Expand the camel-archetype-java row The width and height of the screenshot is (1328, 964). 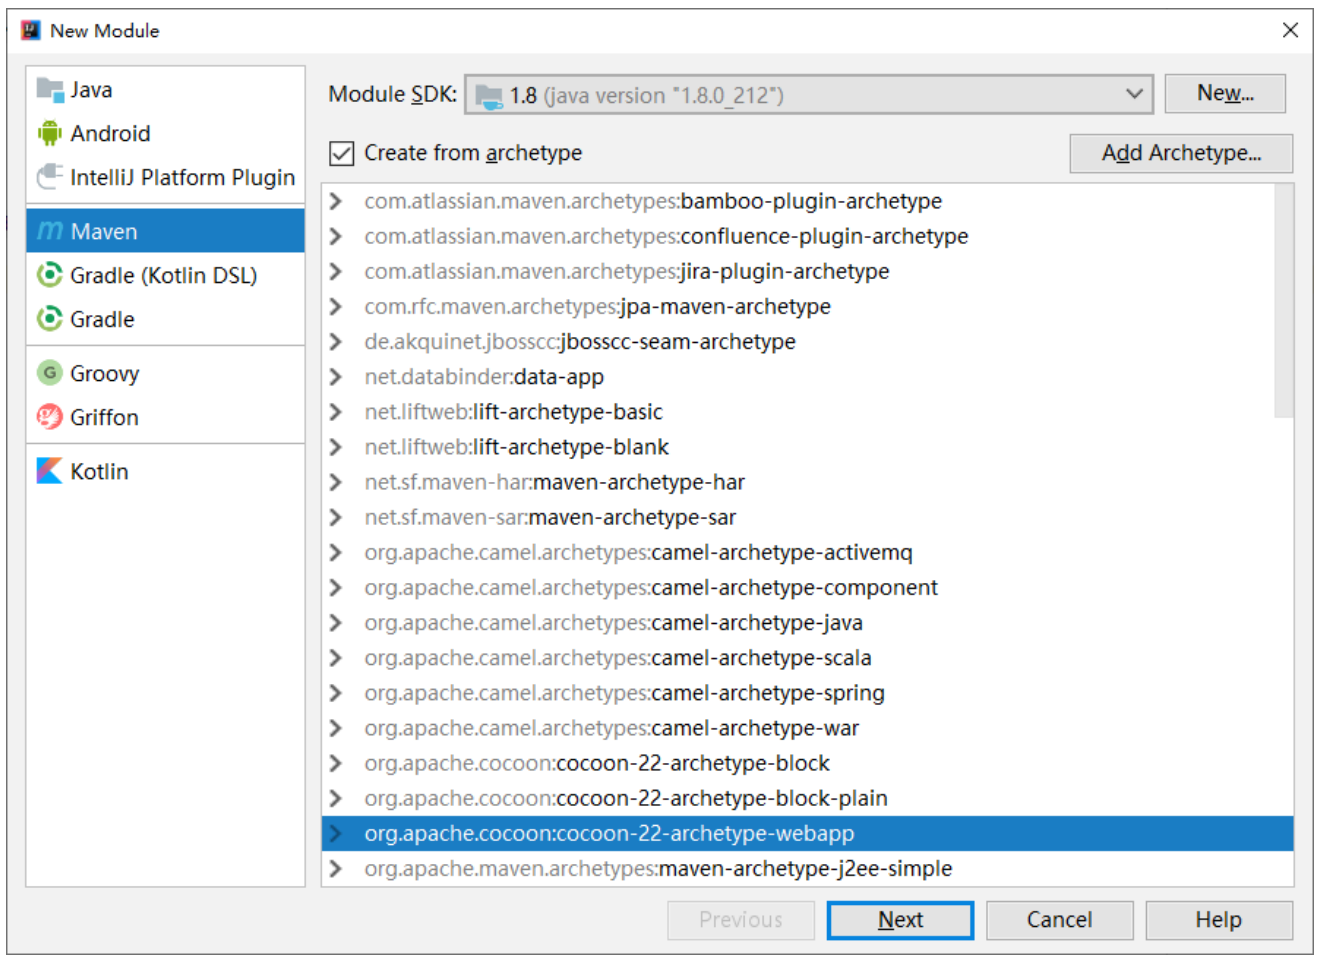[x=336, y=623]
